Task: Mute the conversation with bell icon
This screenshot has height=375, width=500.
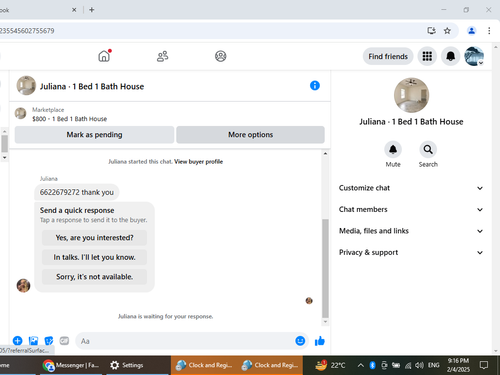Action: click(393, 149)
